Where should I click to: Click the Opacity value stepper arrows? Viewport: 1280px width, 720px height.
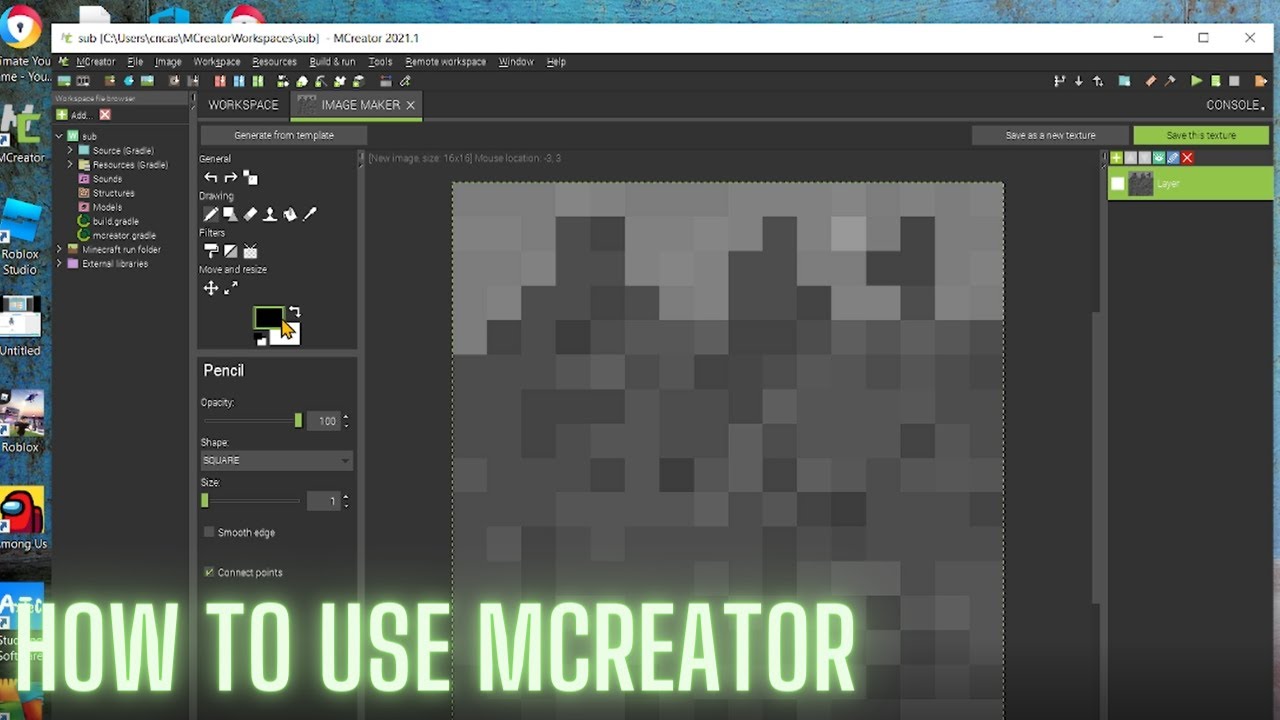(x=347, y=421)
